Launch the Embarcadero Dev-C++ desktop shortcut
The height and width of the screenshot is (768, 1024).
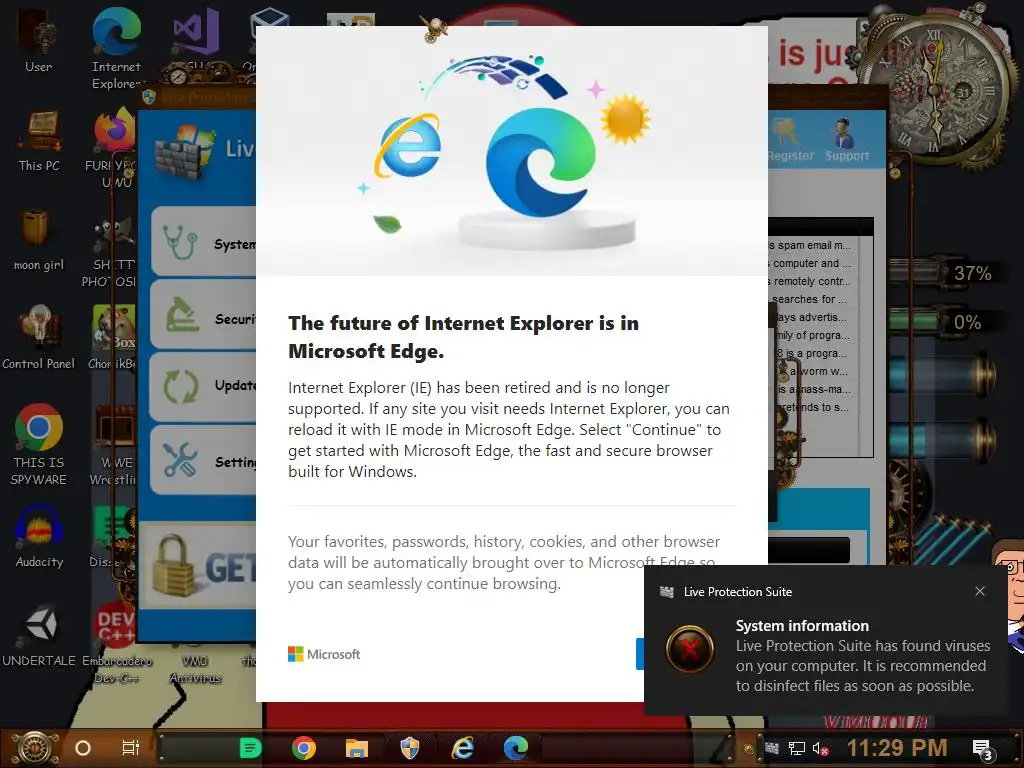click(116, 643)
